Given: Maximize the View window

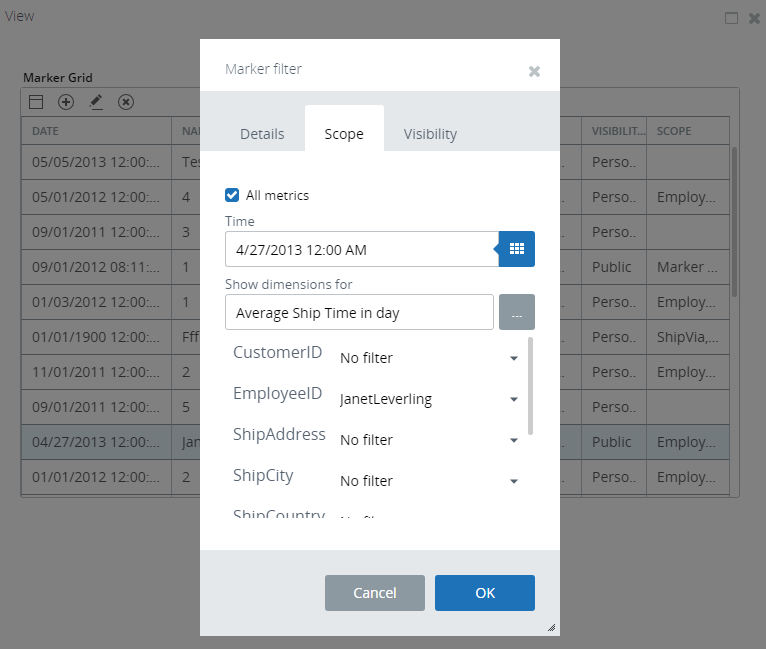Looking at the screenshot, I should click(x=731, y=18).
